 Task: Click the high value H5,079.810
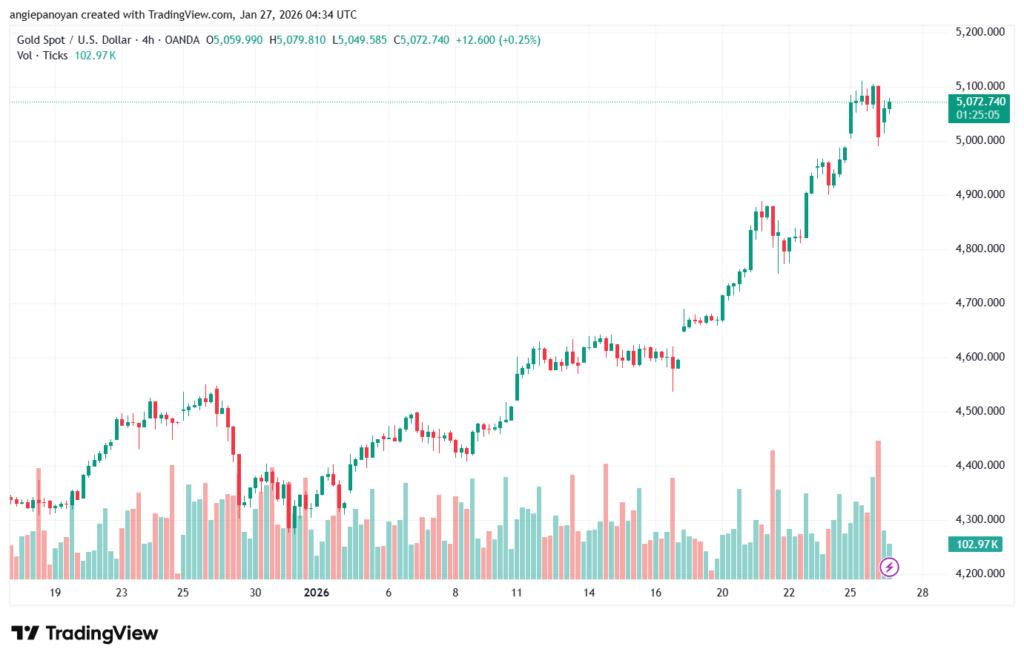point(298,40)
